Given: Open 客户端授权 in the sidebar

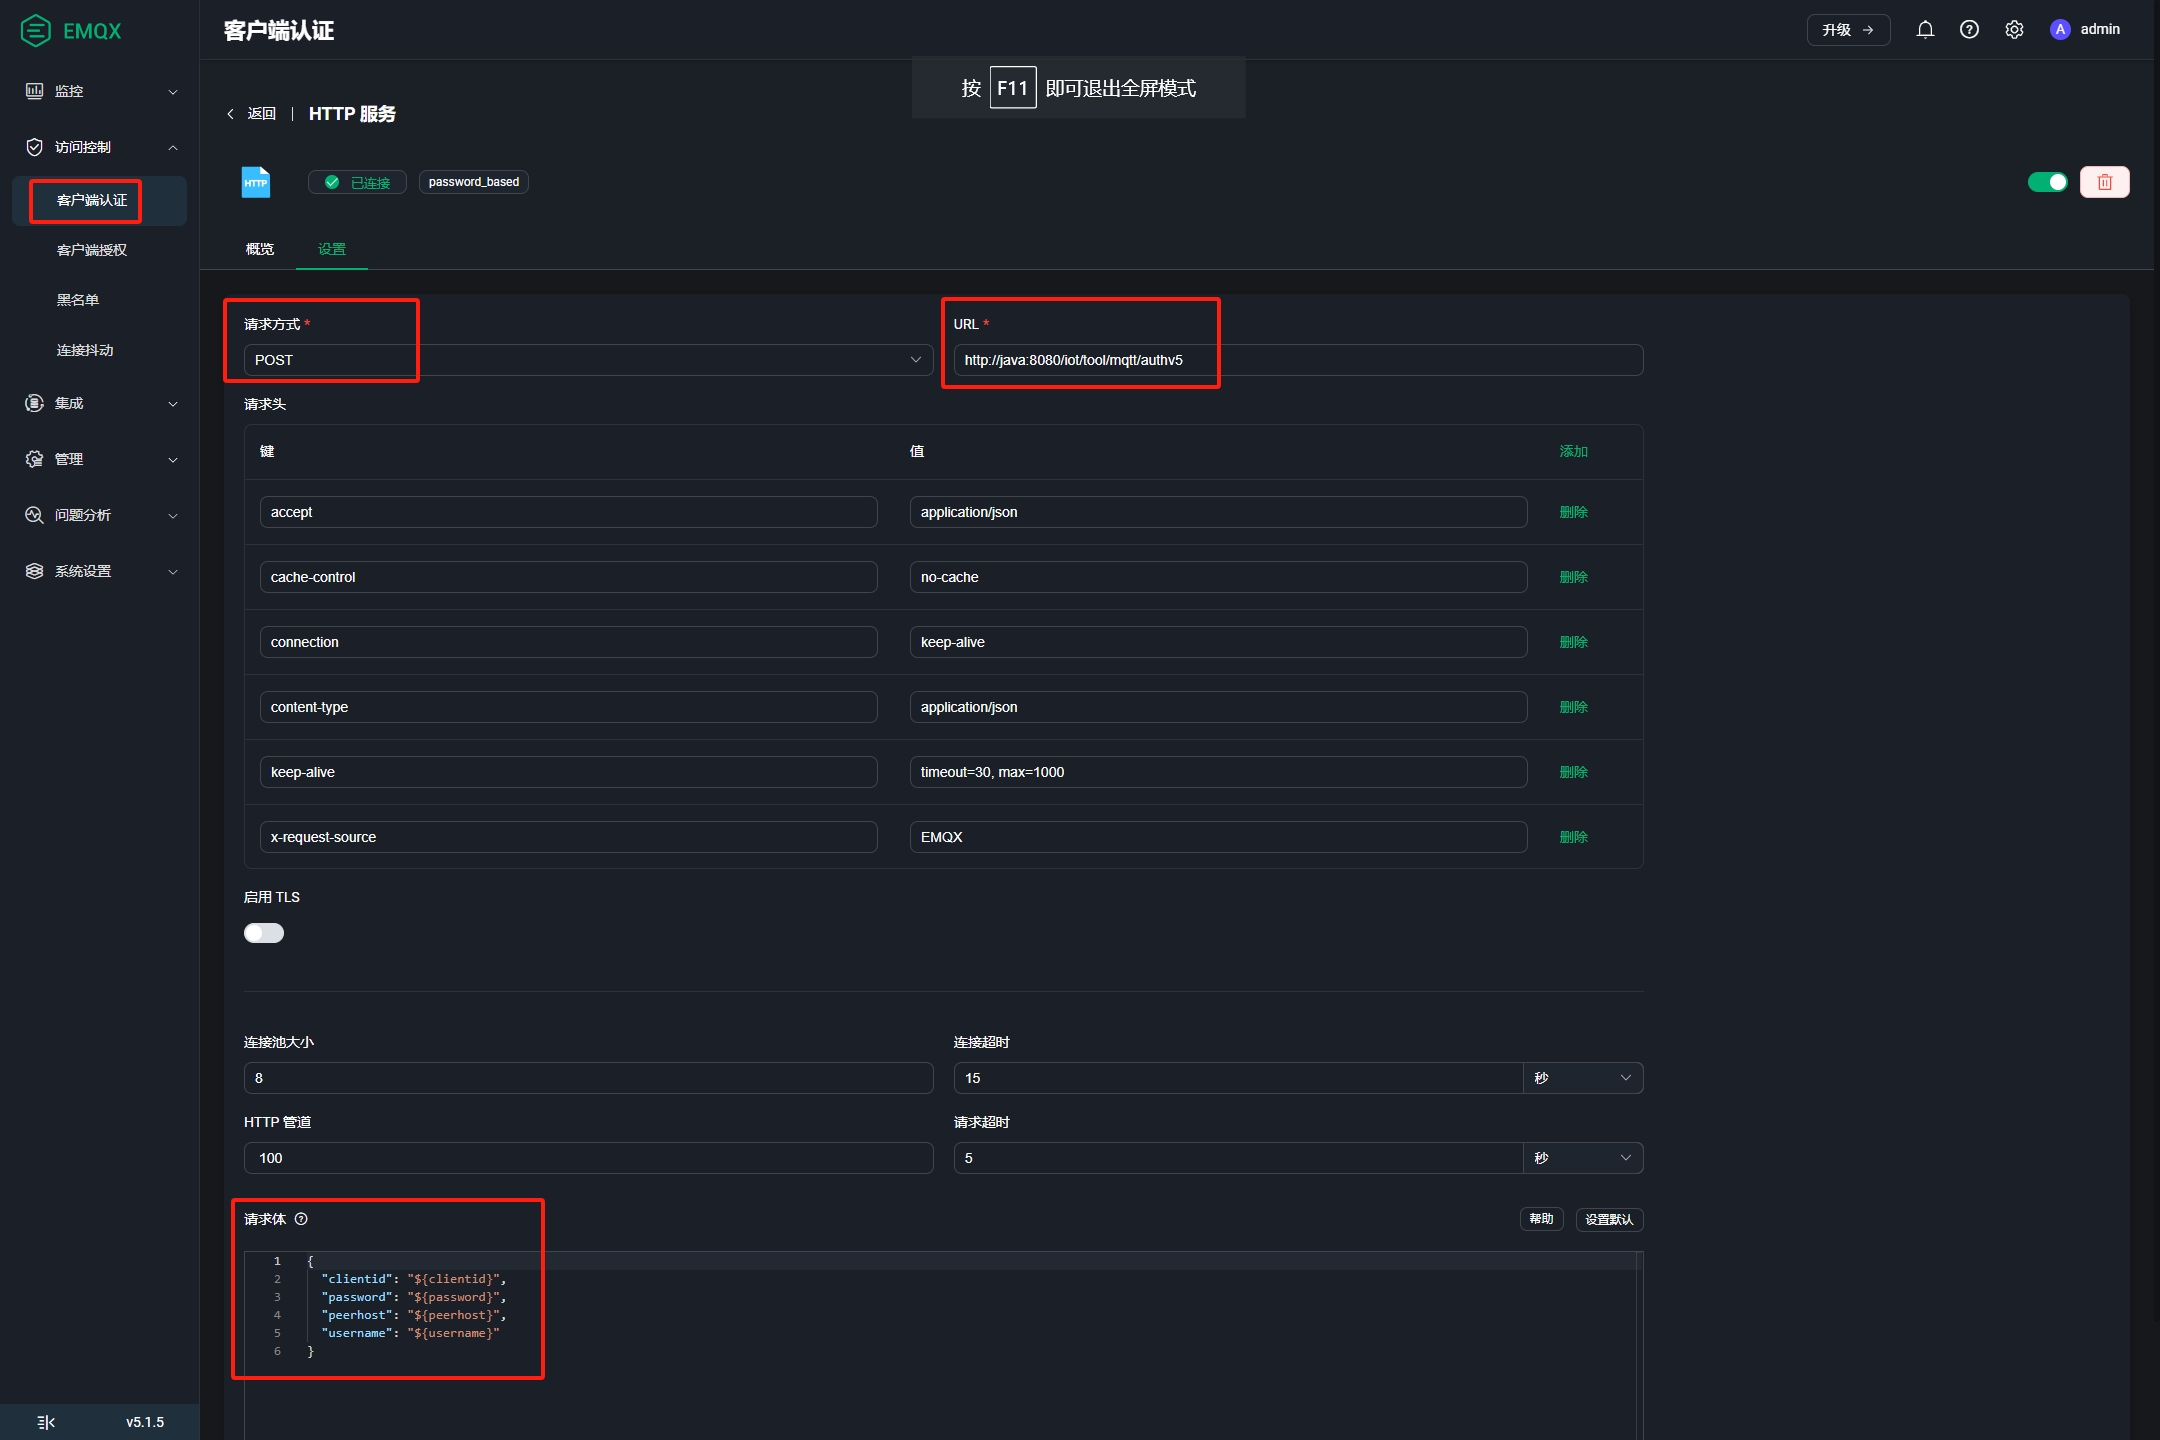Looking at the screenshot, I should 92,250.
